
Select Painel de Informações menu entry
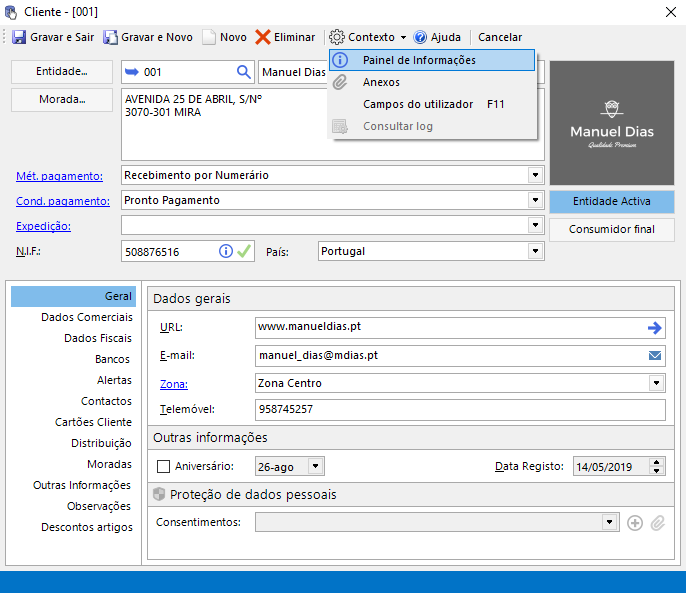[x=419, y=60]
